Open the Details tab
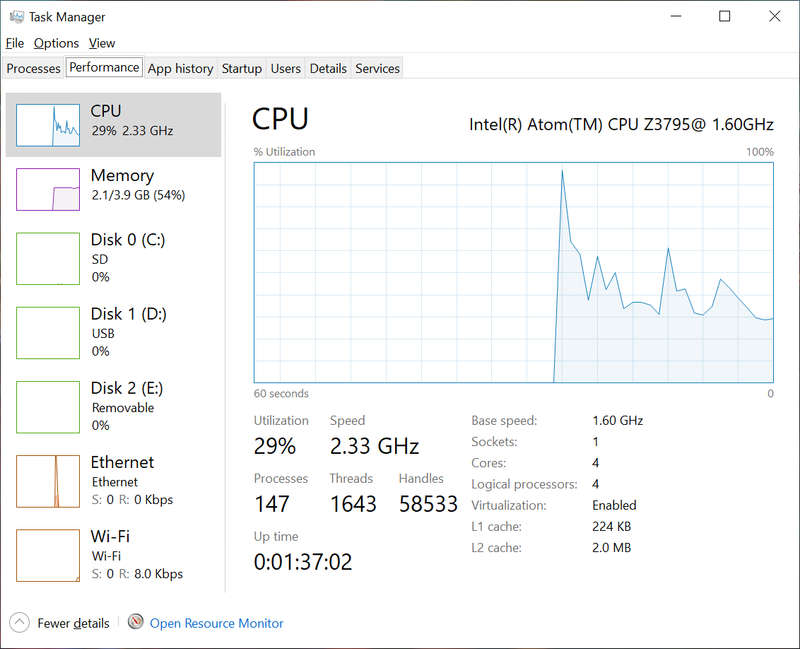This screenshot has width=800, height=649. [x=328, y=68]
